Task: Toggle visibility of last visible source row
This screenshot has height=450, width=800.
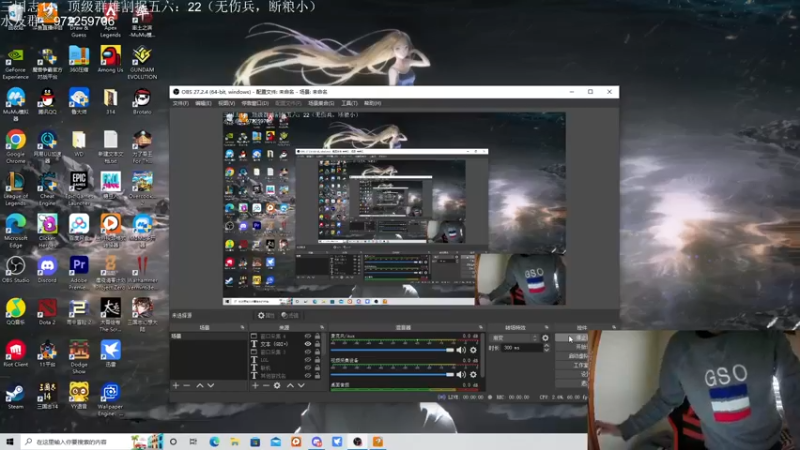Action: (x=308, y=376)
